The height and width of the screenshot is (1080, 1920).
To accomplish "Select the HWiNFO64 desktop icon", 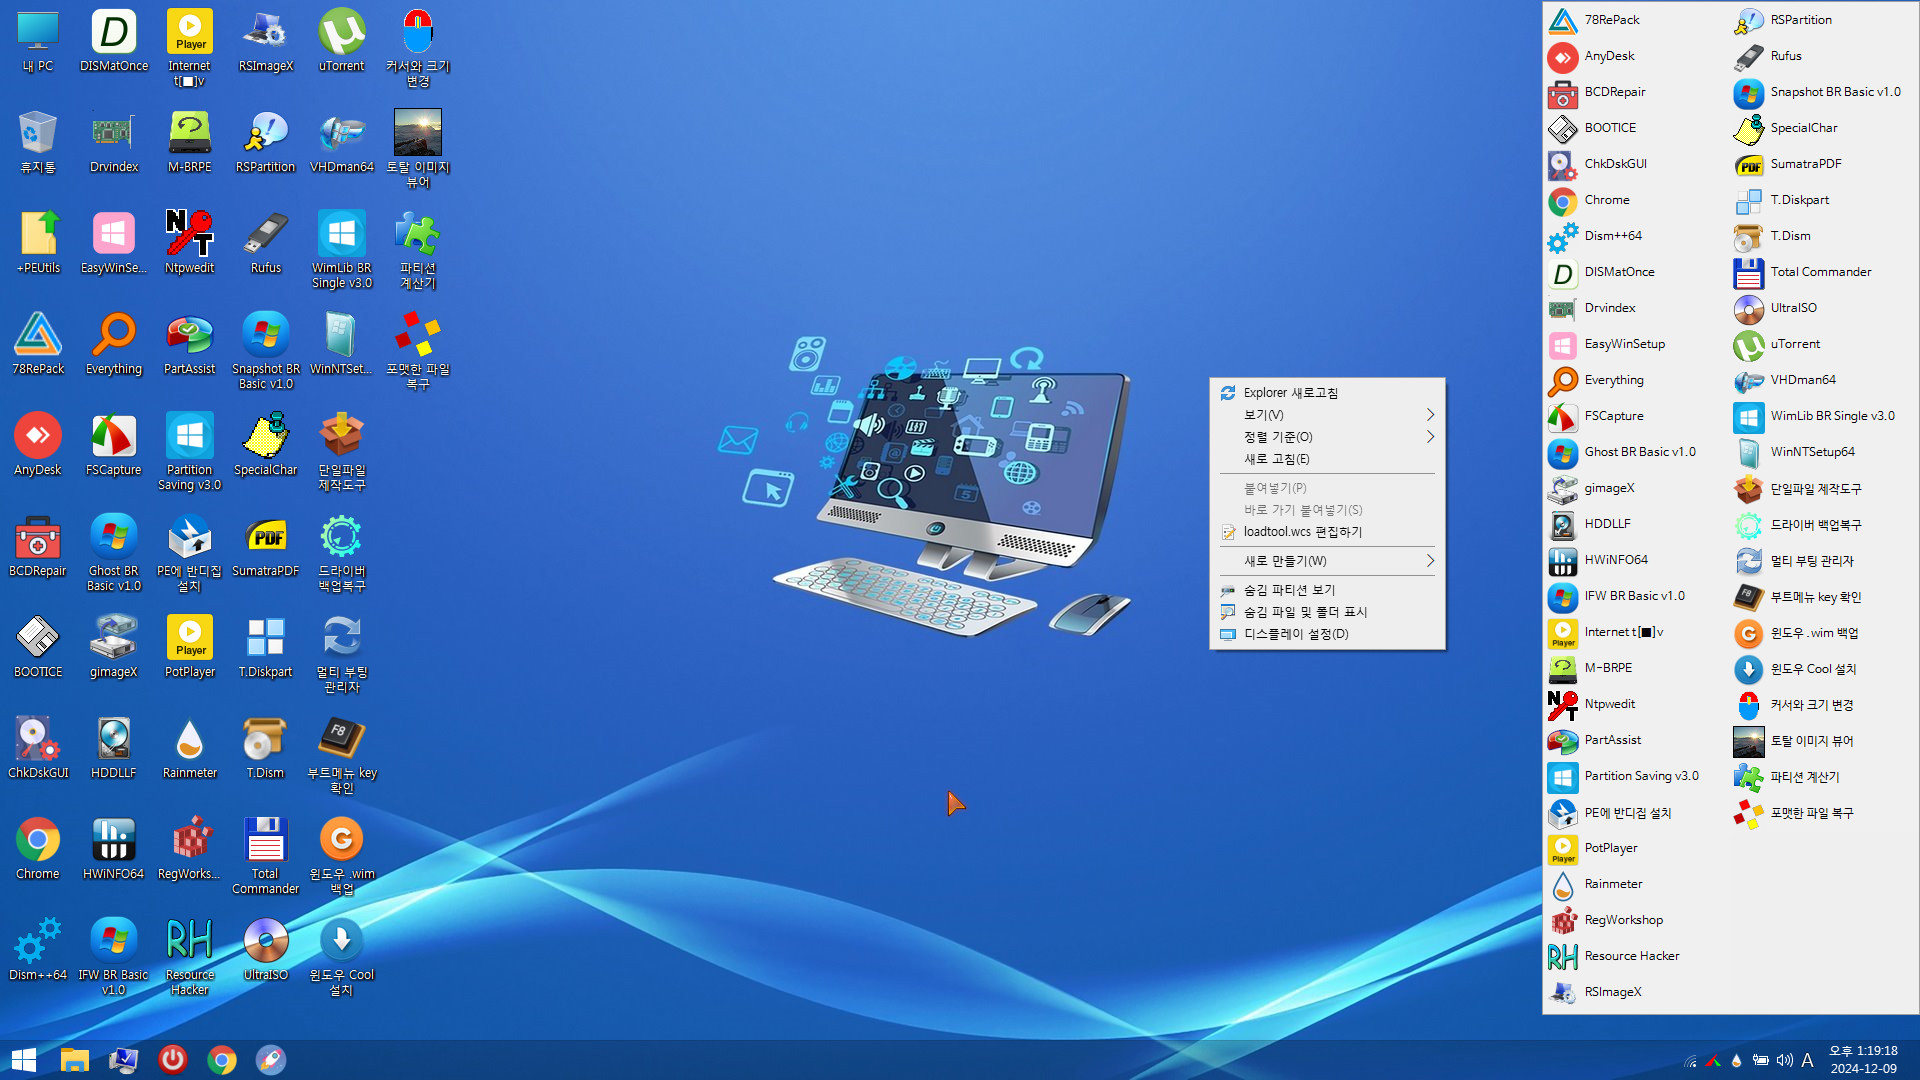I will tap(114, 849).
